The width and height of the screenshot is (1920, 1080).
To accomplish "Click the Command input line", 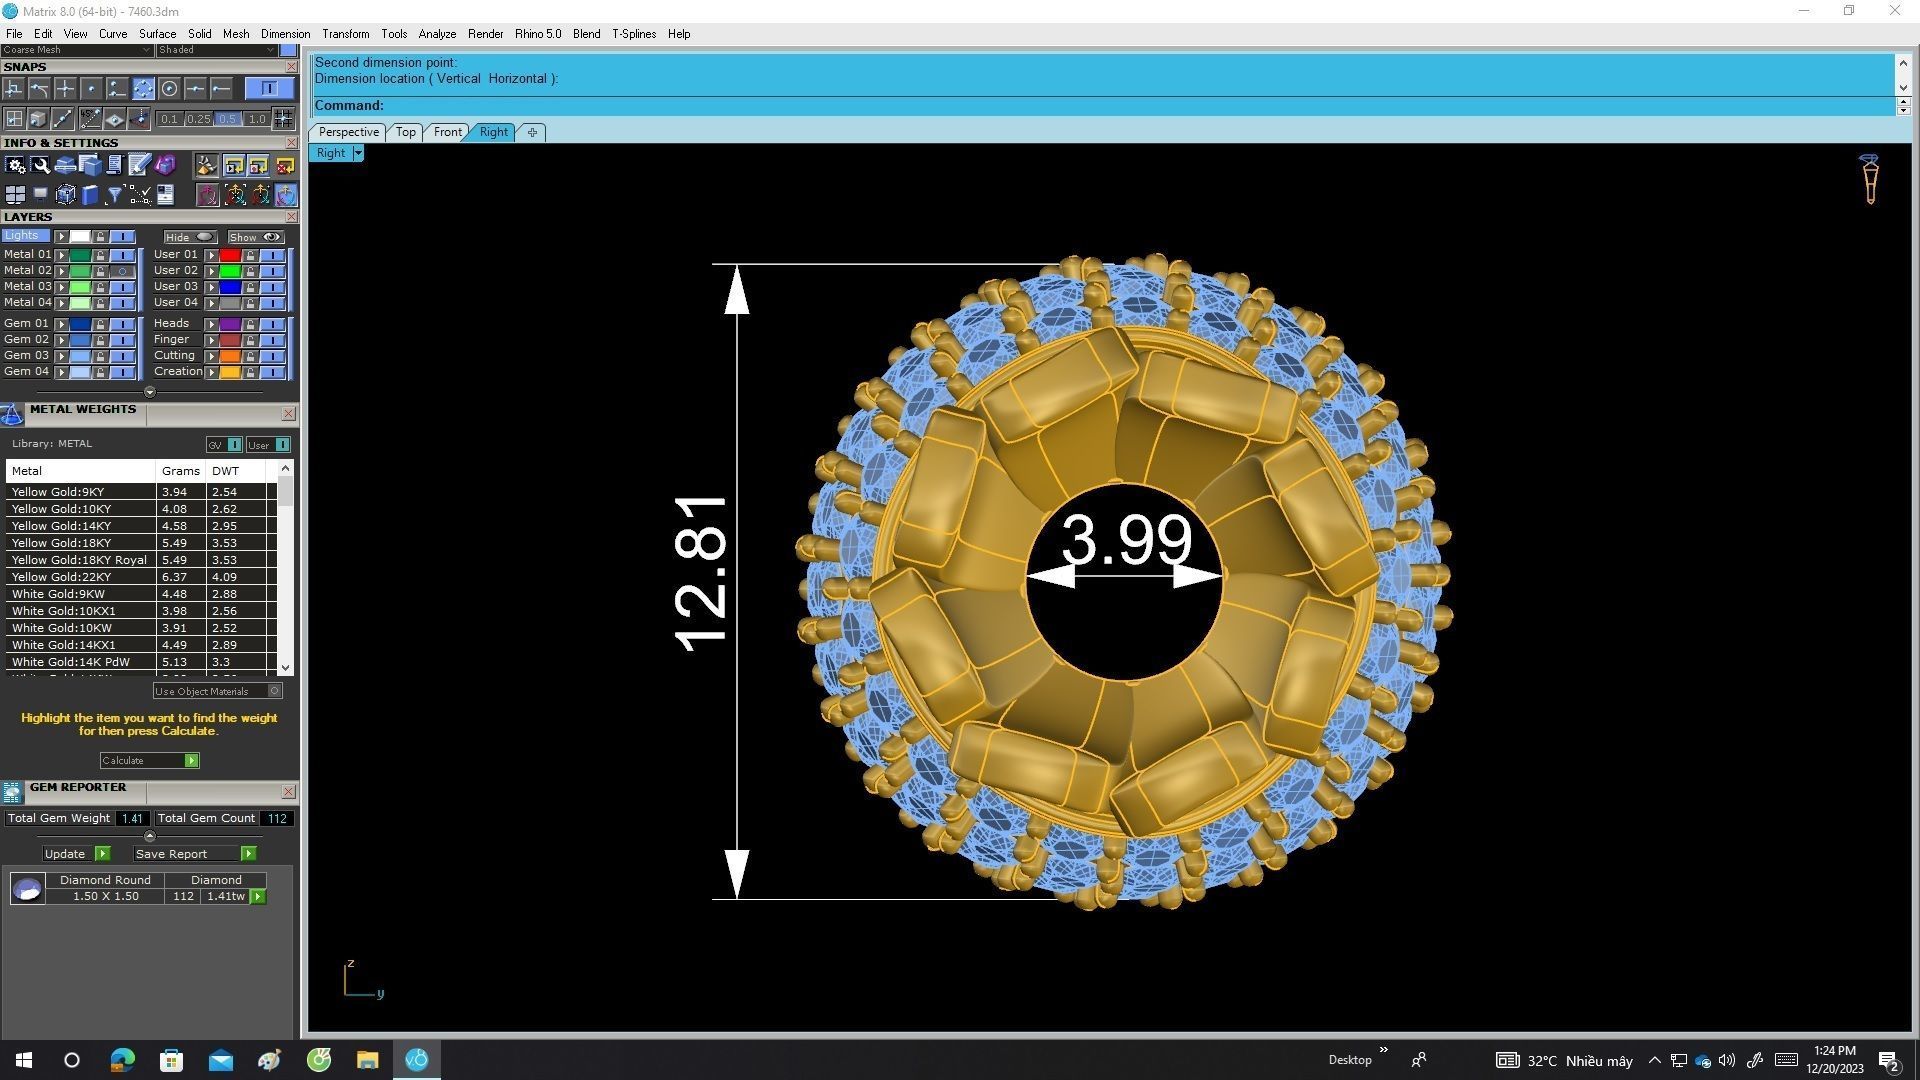I will click(x=1103, y=106).
